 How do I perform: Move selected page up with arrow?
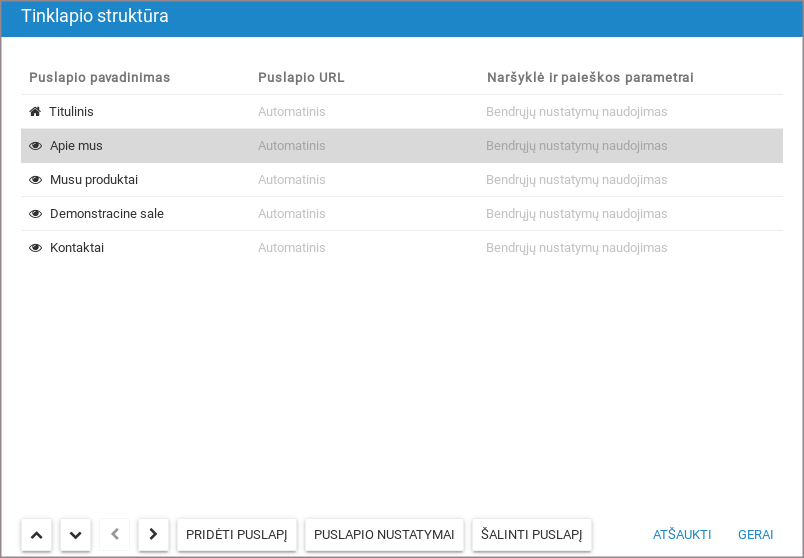(x=36, y=535)
